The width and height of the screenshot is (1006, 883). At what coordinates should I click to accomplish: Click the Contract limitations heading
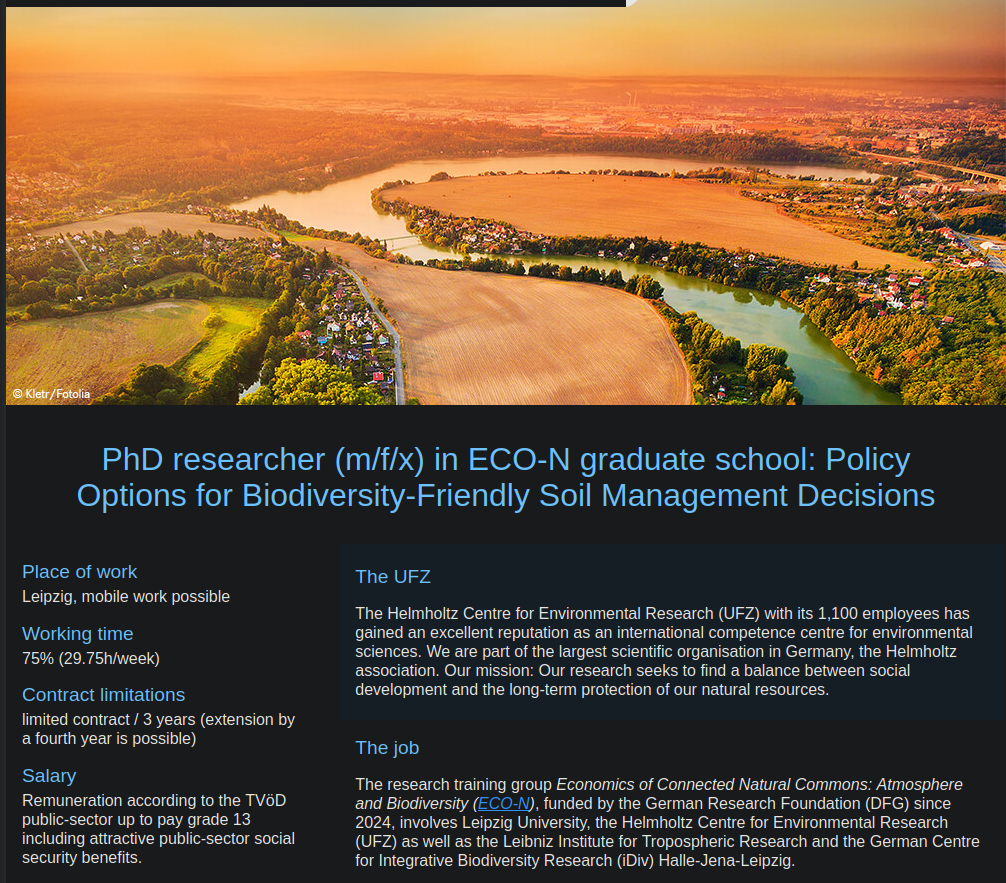tap(103, 695)
